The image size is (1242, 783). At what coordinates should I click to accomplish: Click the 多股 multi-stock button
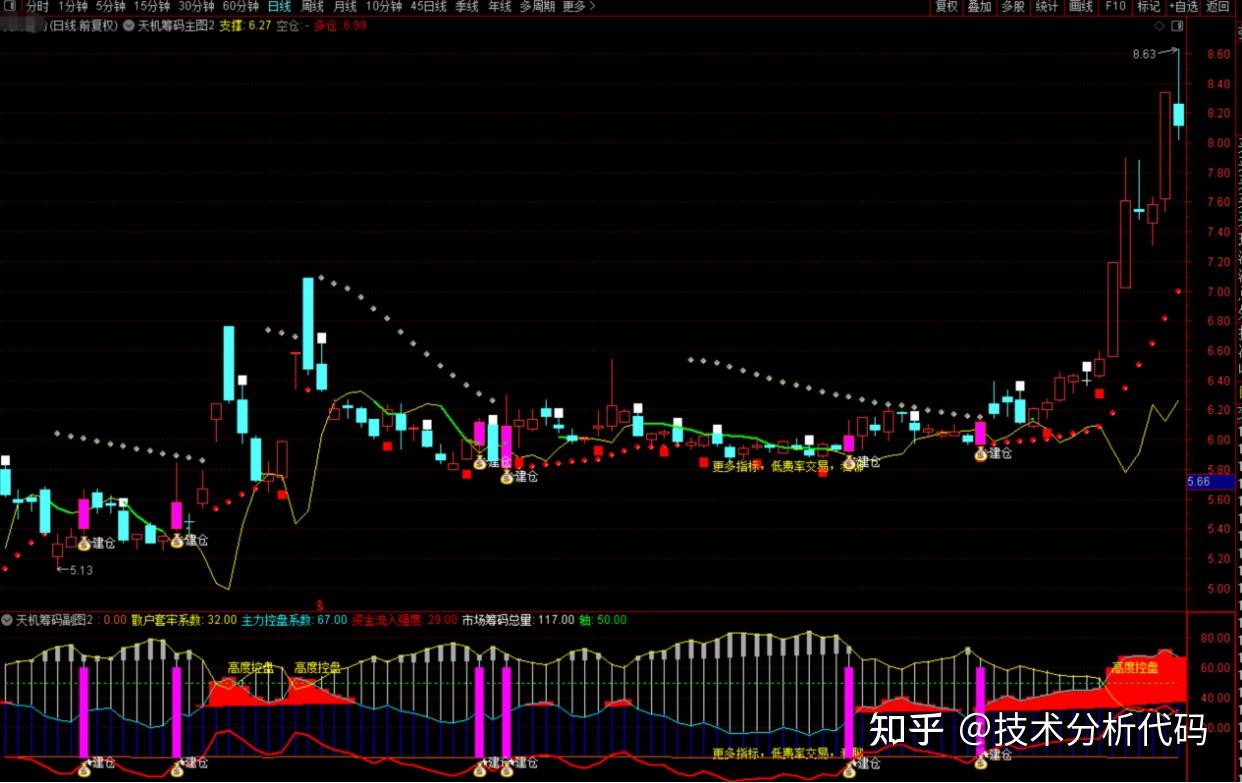[x=1013, y=6]
